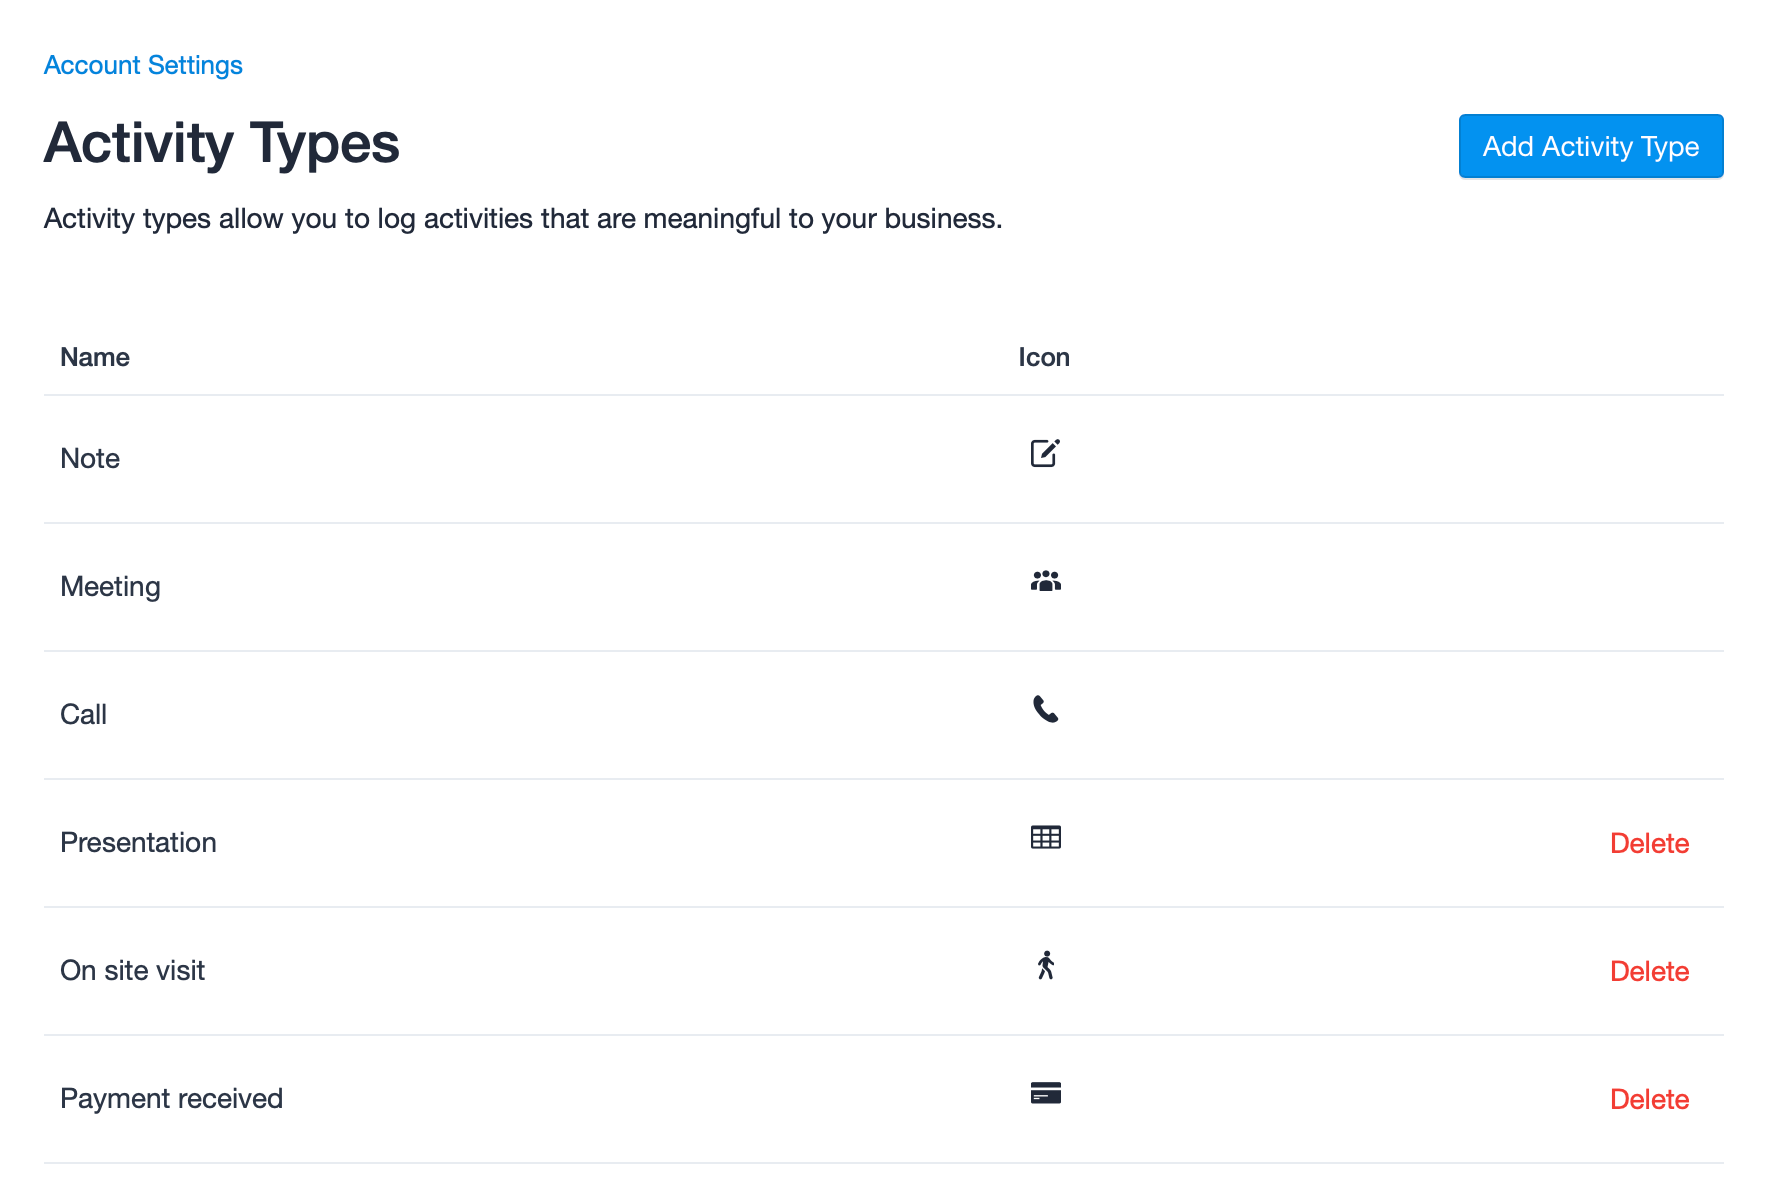Click the Payment received credit card icon

1046,1093
